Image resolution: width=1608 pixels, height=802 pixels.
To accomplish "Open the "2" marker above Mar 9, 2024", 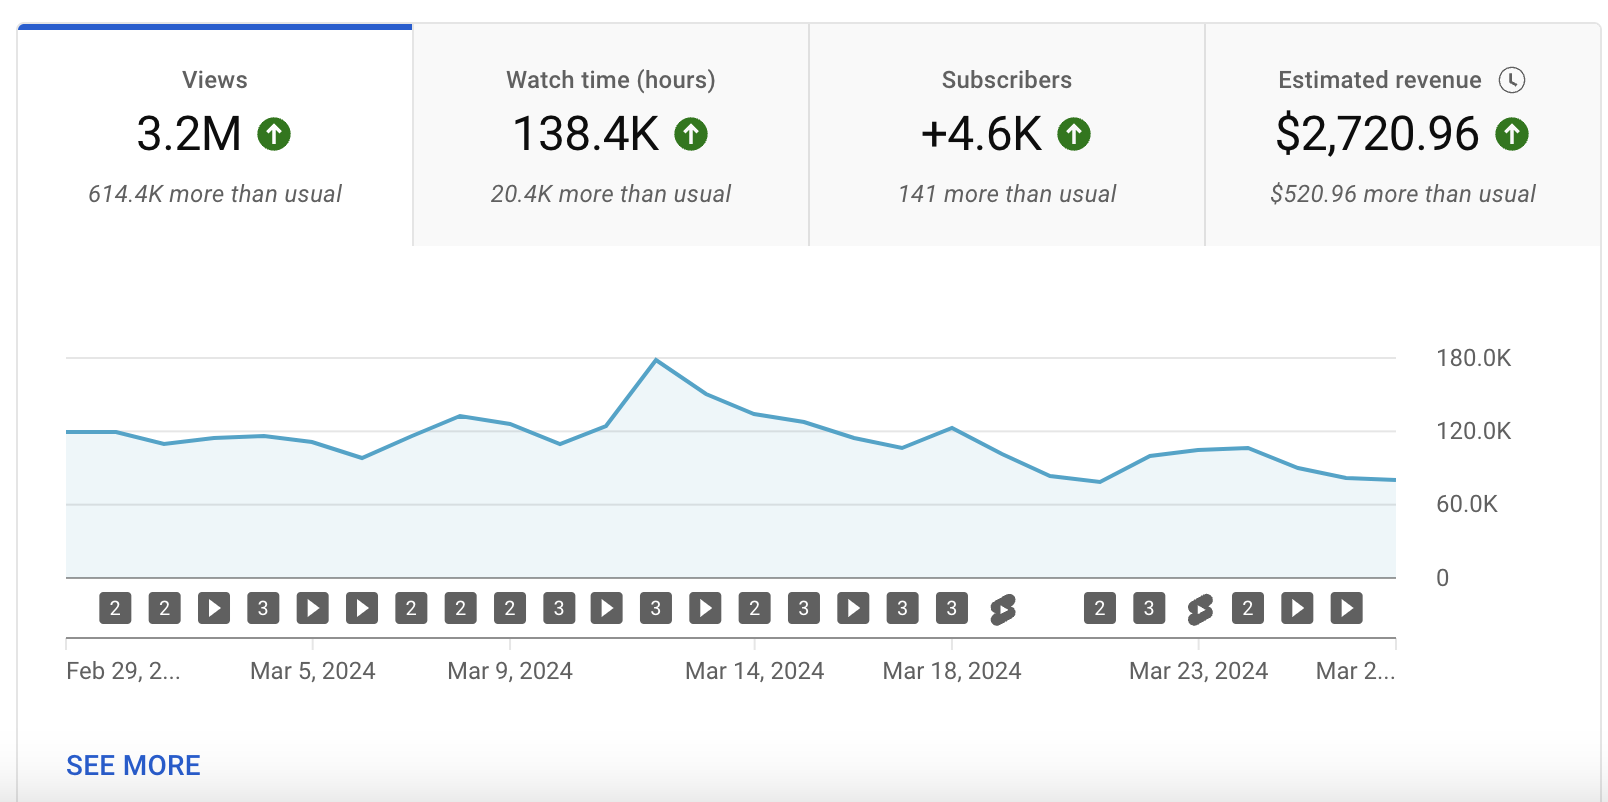I will pyautogui.click(x=510, y=608).
